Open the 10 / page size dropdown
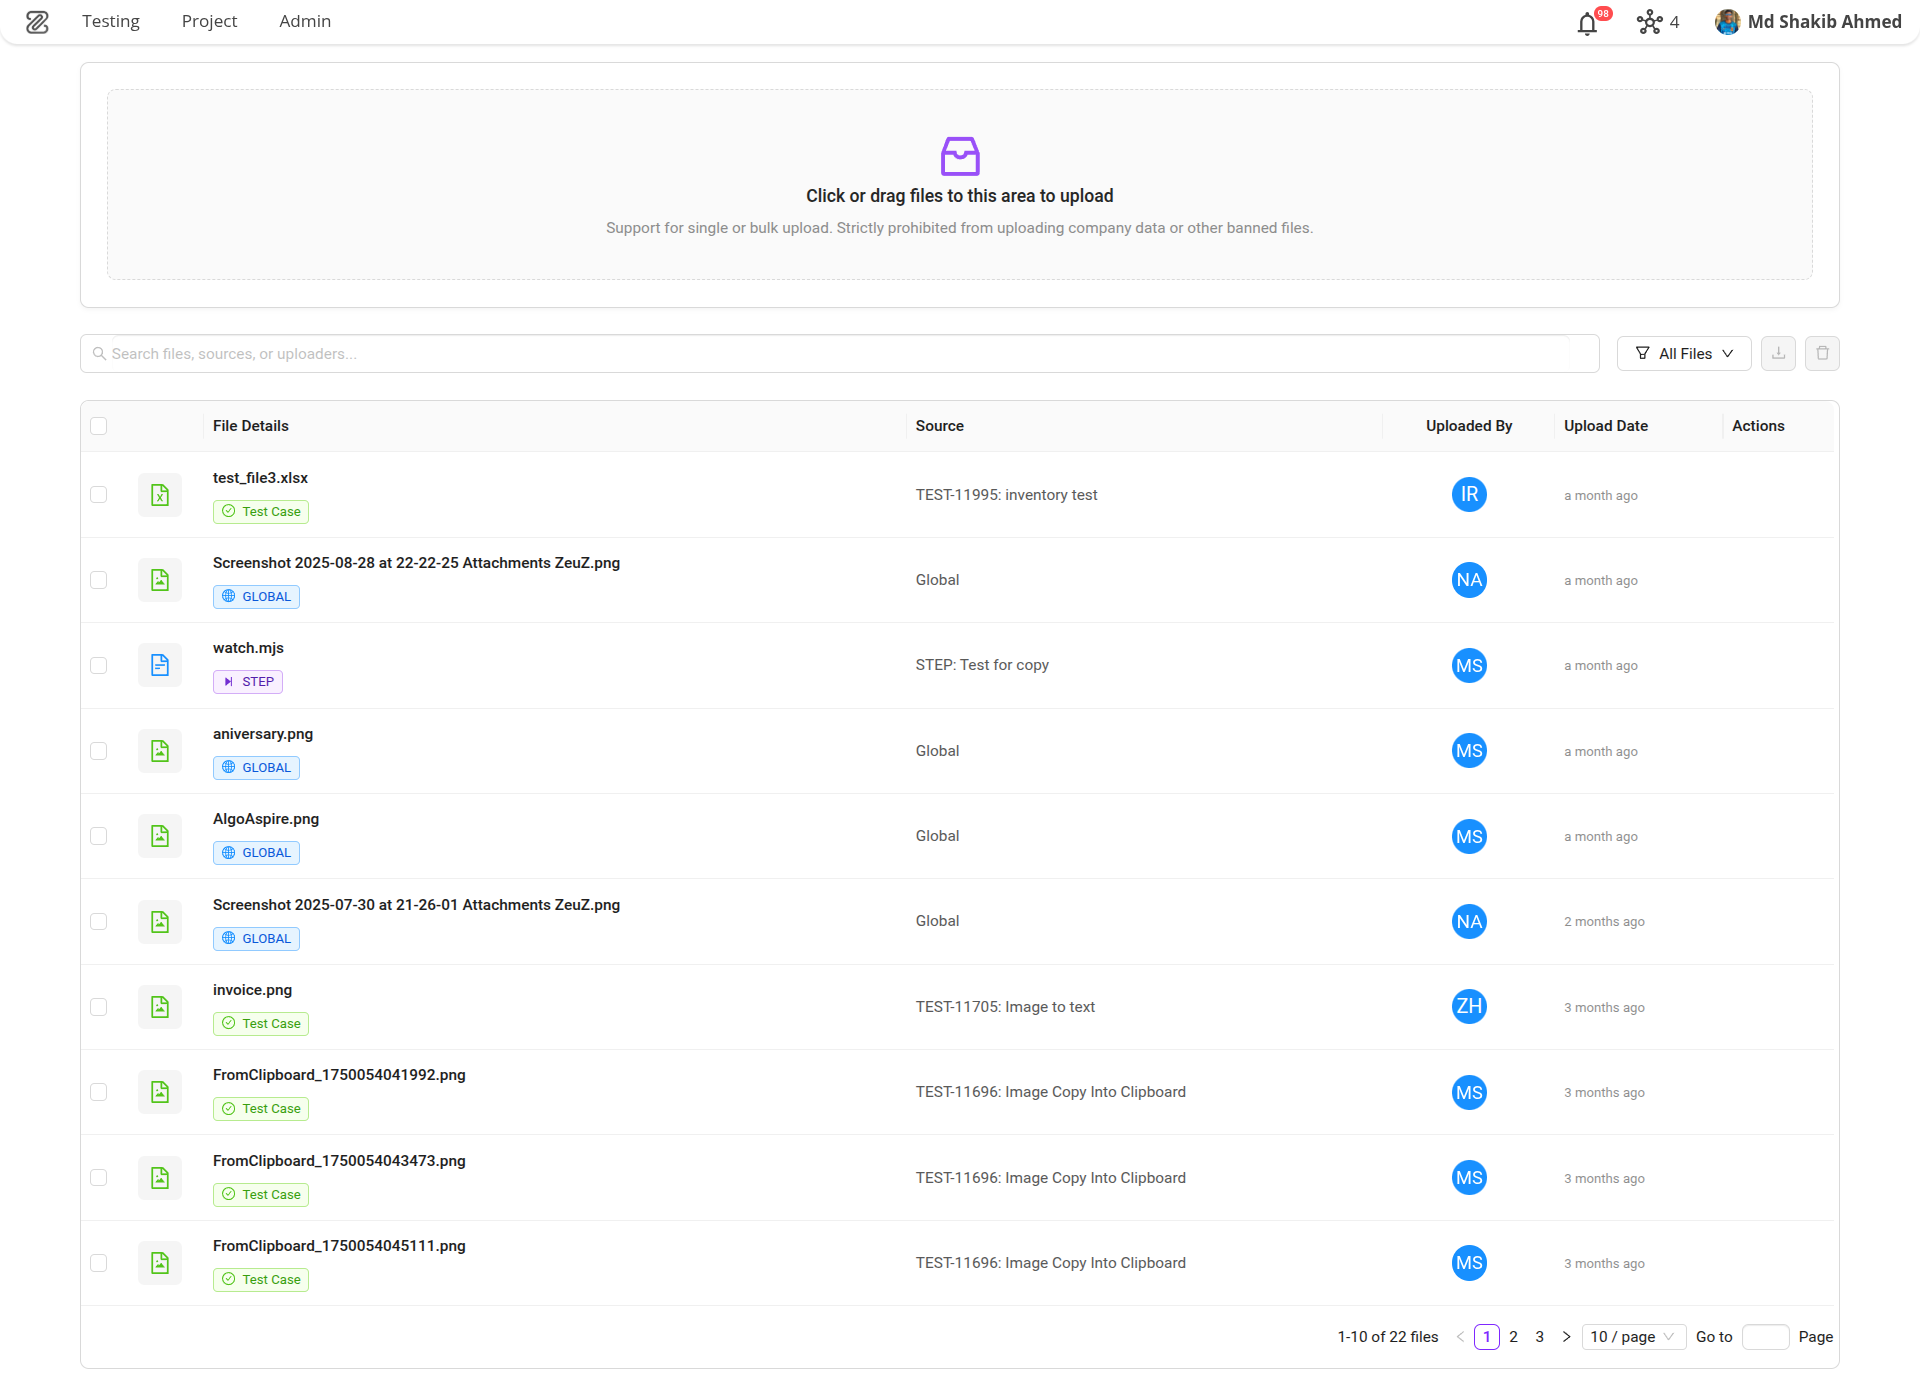 1632,1337
